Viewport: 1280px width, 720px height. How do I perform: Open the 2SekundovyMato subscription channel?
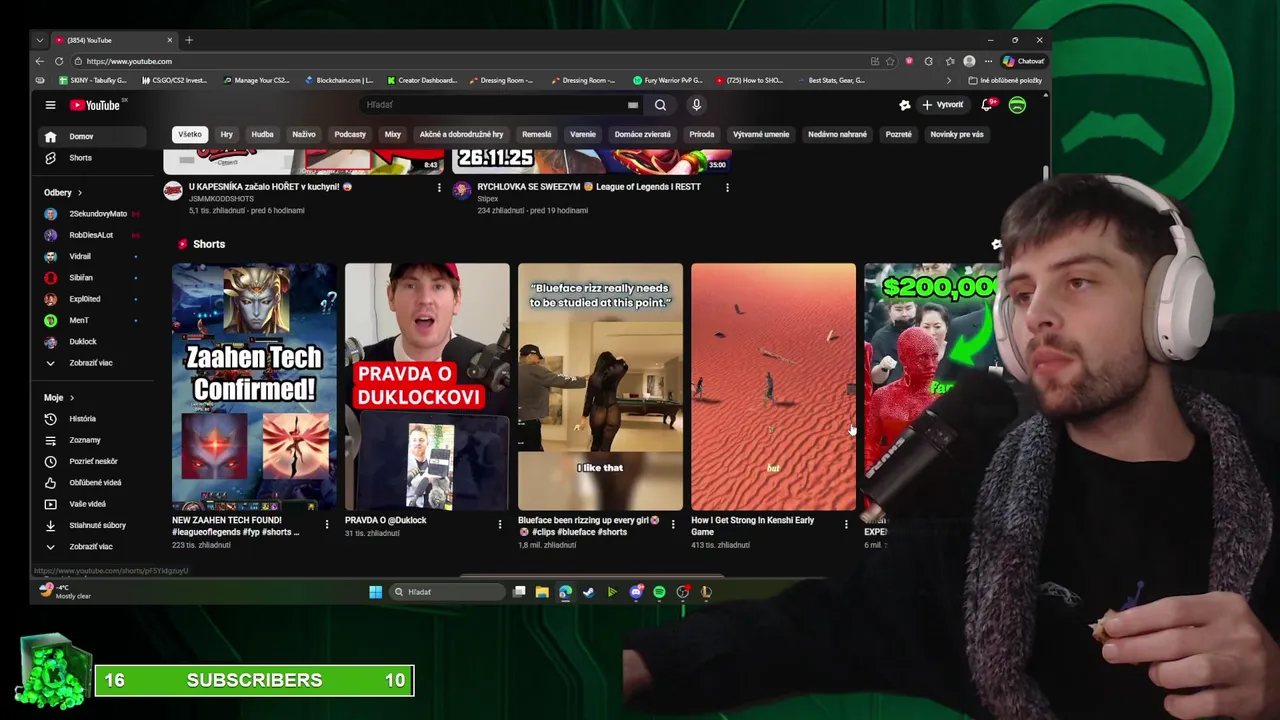90,214
